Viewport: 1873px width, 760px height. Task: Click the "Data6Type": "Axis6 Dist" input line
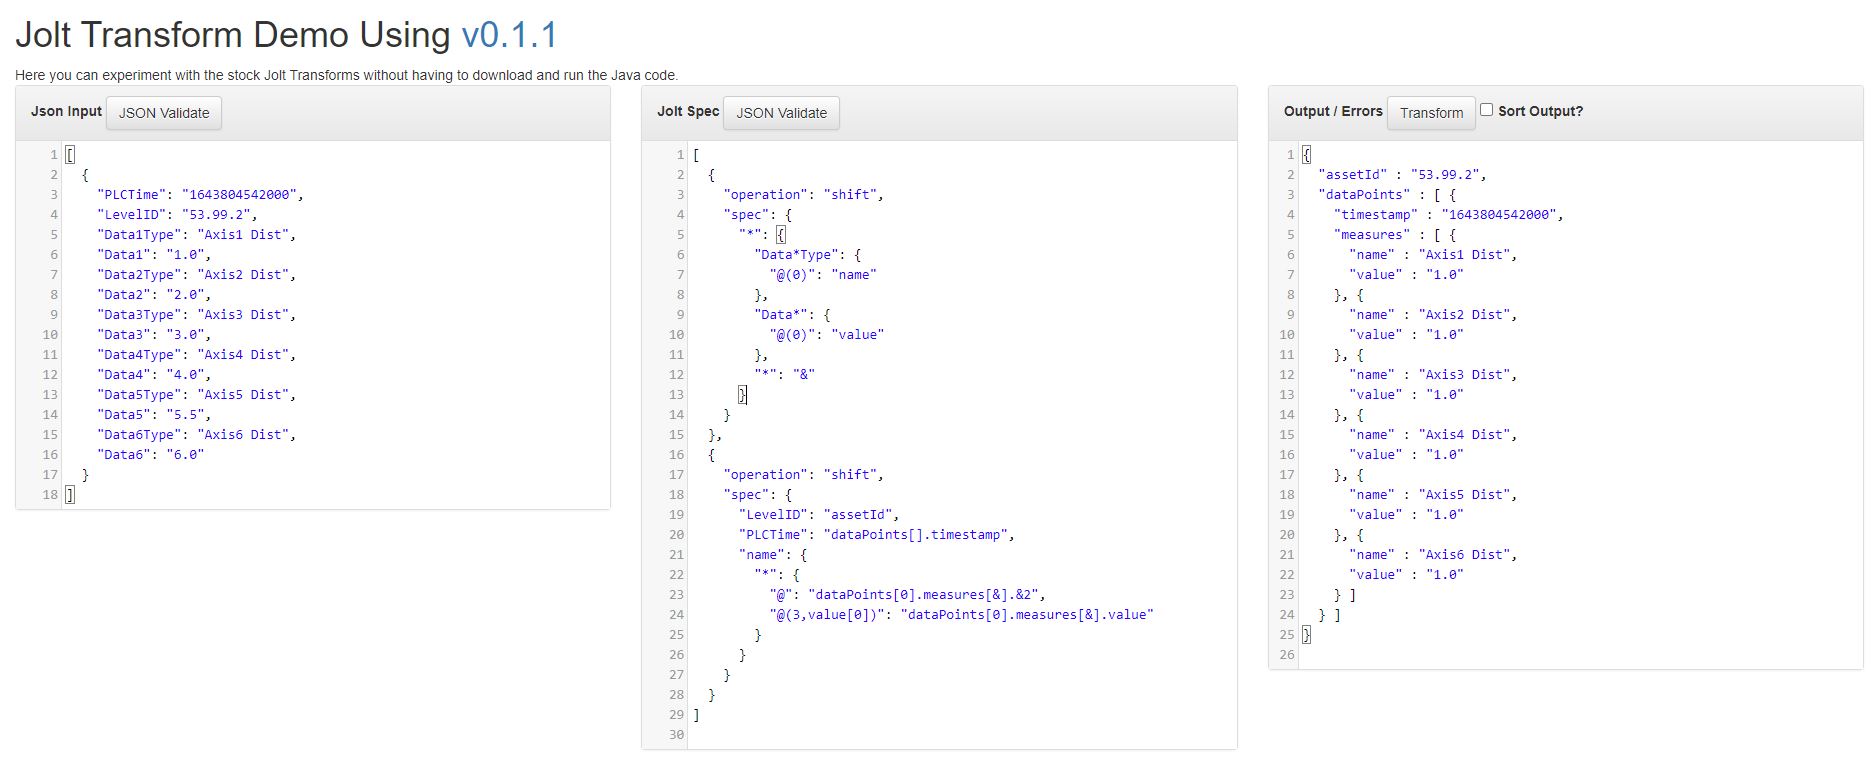click(196, 435)
